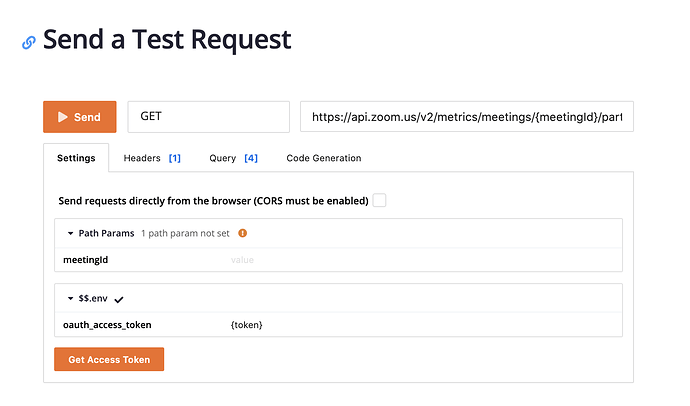Screen dimensions: 690x406
Task: Enable the CORS direct browser requests checkbox
Action: 379,200
